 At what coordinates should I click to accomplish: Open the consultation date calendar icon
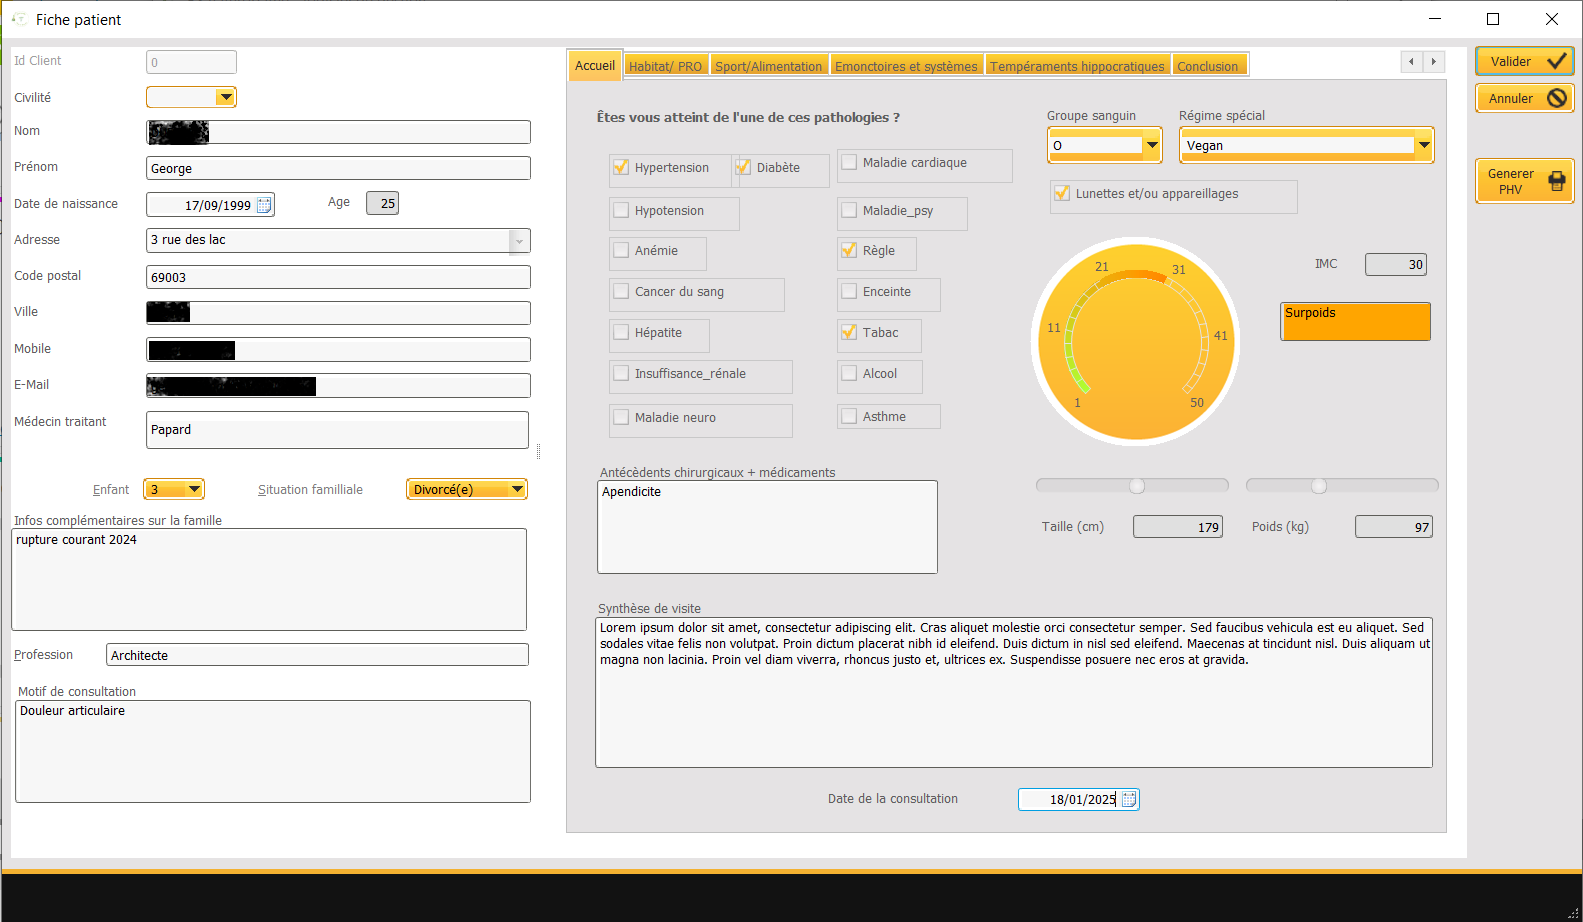point(1129,799)
